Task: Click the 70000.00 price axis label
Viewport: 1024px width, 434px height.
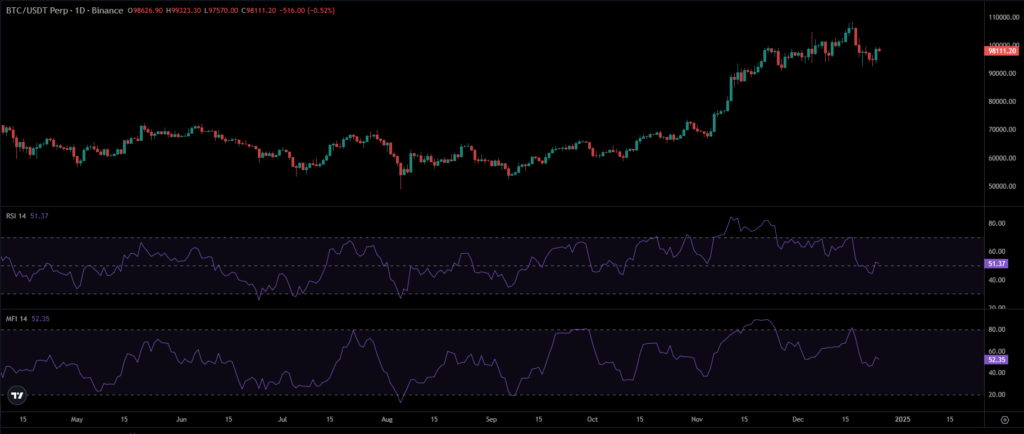Action: click(x=1004, y=130)
